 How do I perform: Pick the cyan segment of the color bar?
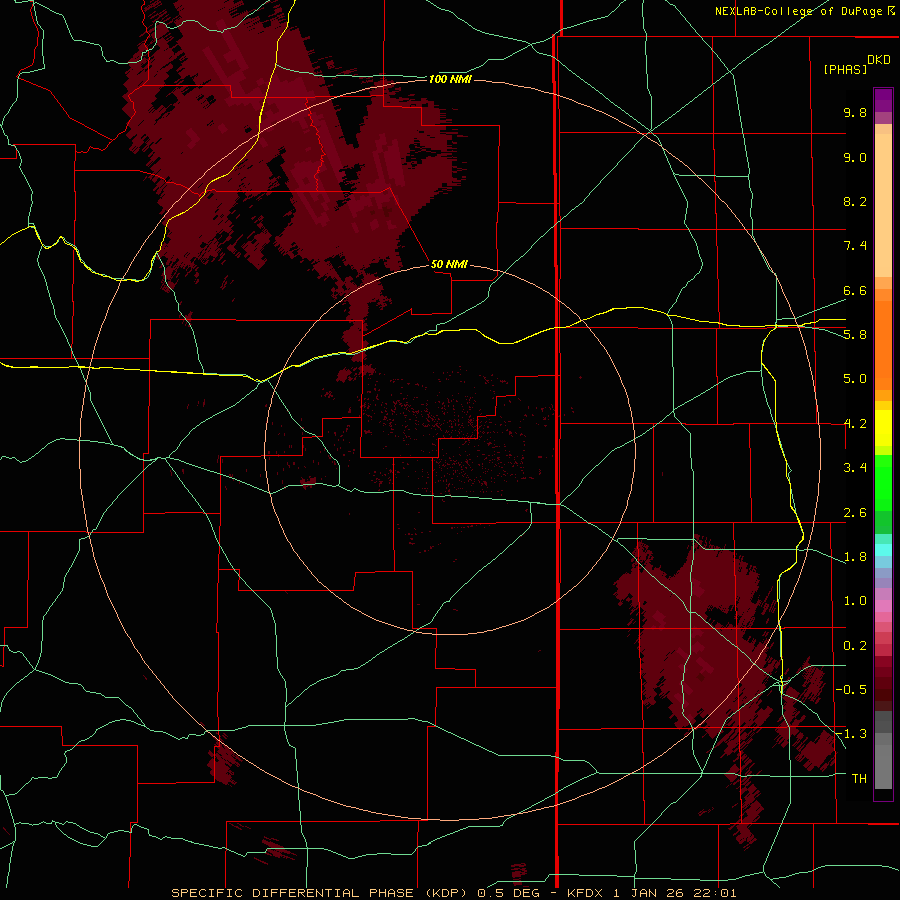click(883, 550)
